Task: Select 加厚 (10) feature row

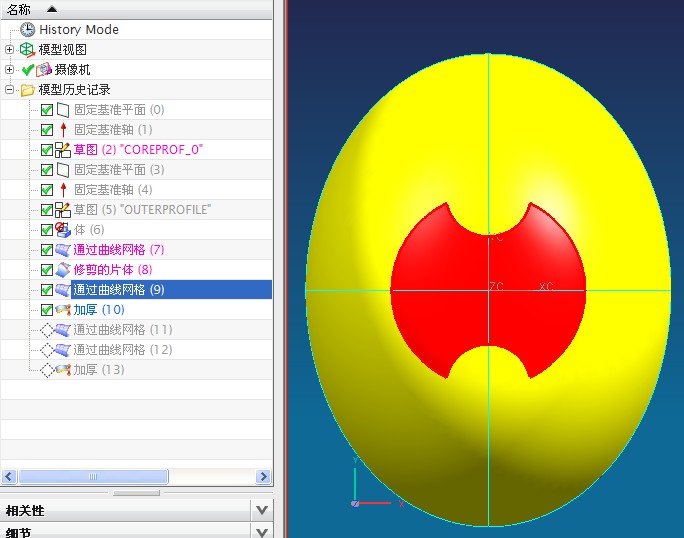Action: (99, 310)
